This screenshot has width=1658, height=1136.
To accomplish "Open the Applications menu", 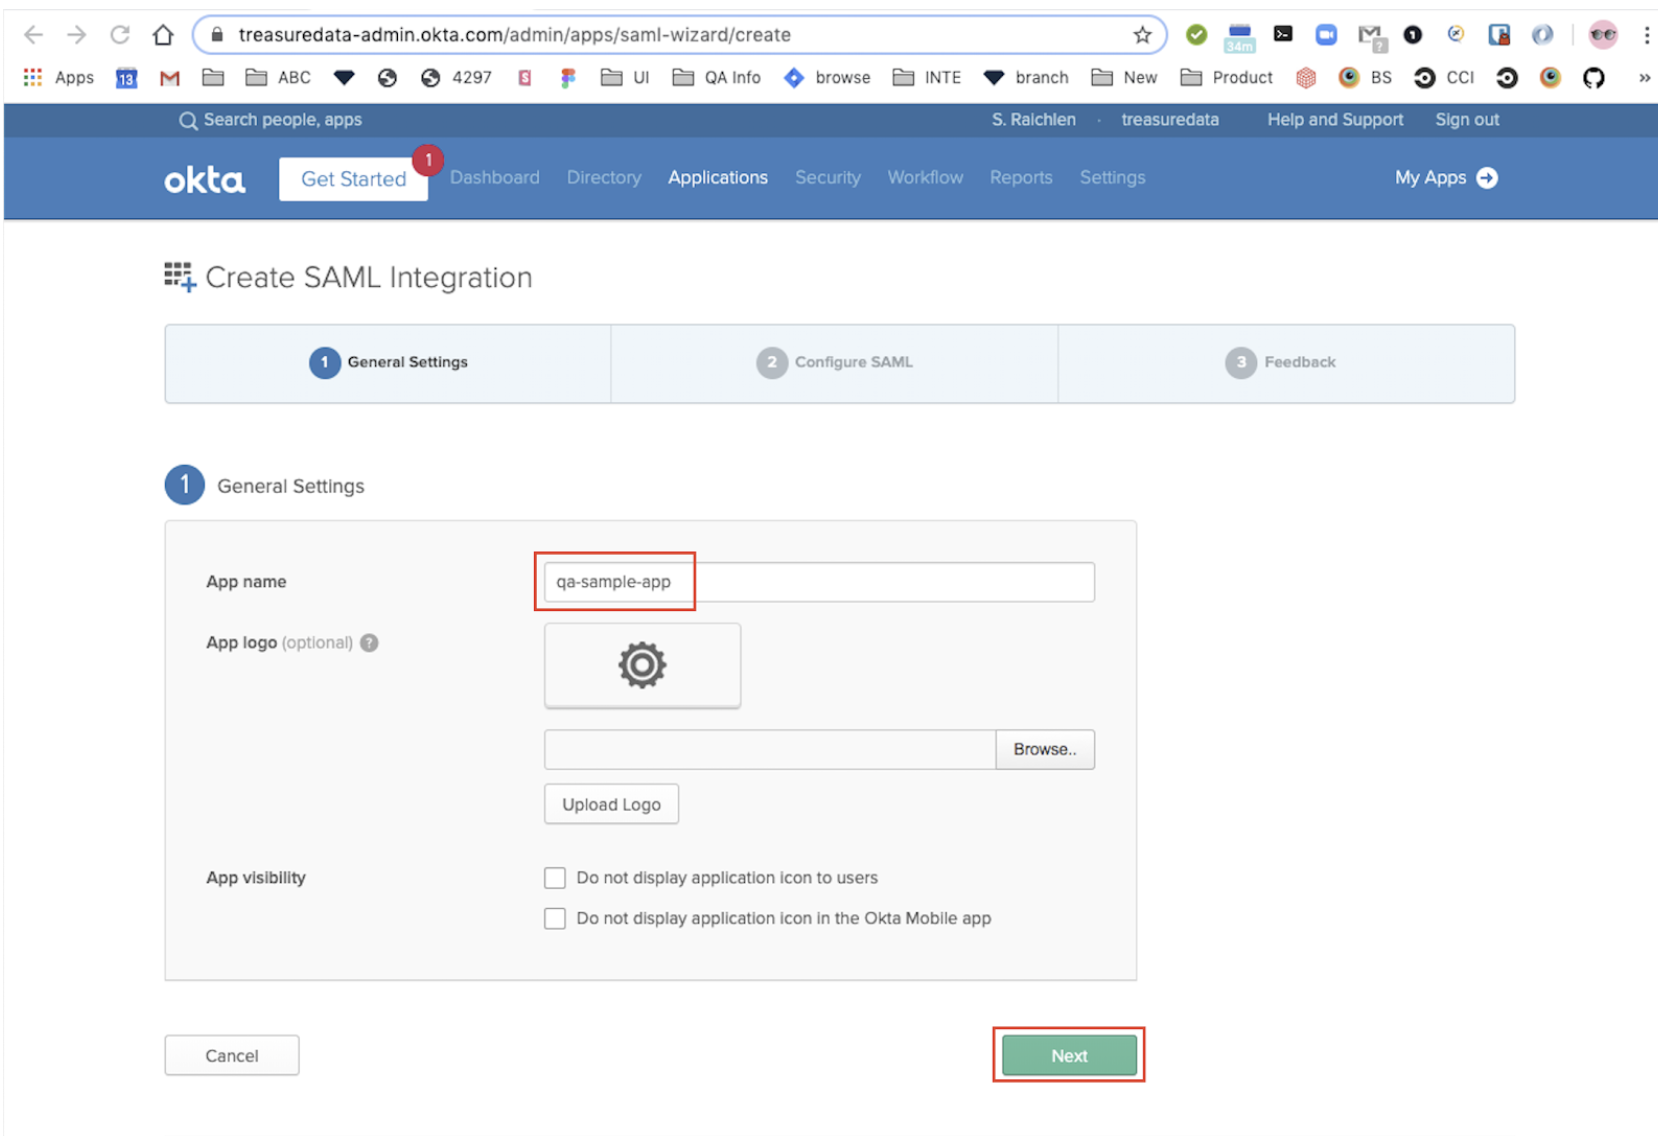I will pyautogui.click(x=717, y=178).
